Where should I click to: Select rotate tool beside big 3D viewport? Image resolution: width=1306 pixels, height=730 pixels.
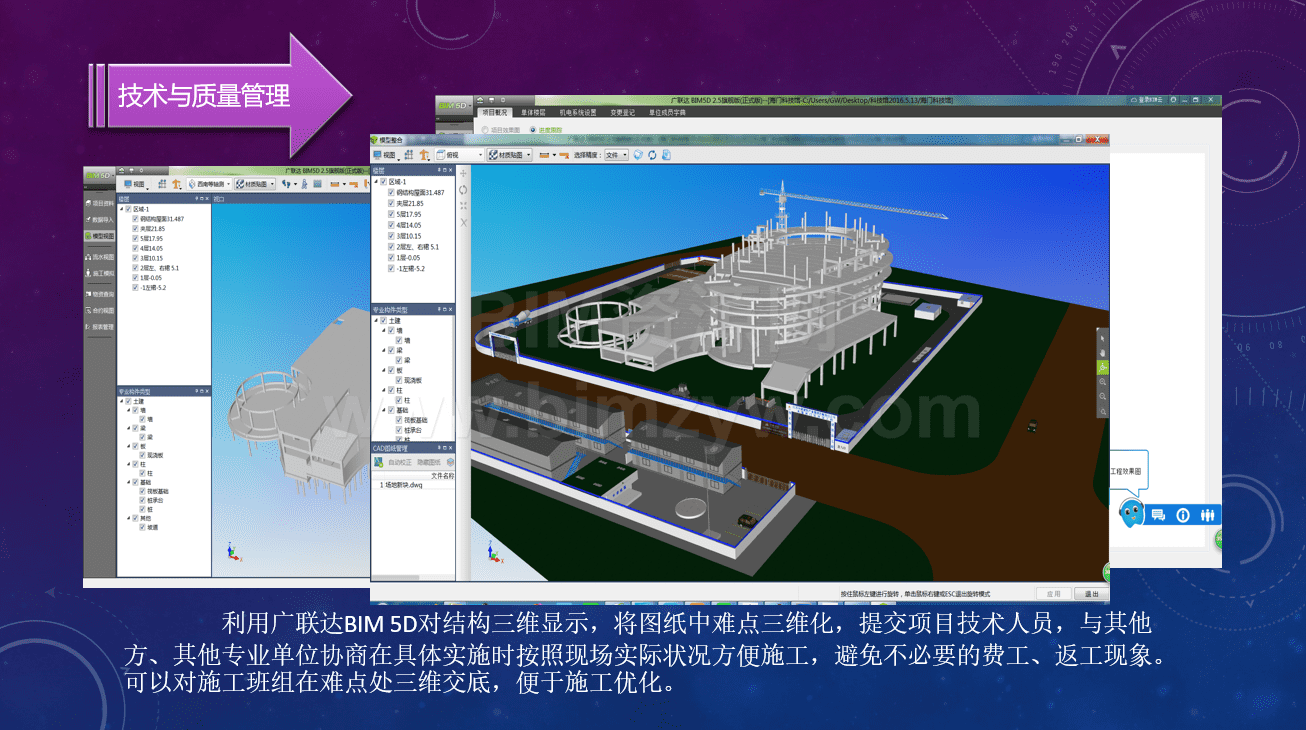point(463,189)
